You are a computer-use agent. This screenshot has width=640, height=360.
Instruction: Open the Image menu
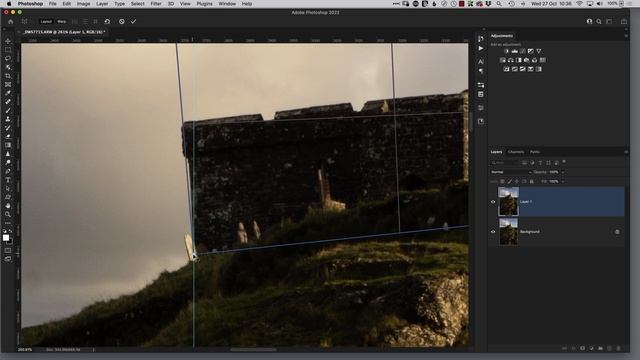click(x=83, y=4)
